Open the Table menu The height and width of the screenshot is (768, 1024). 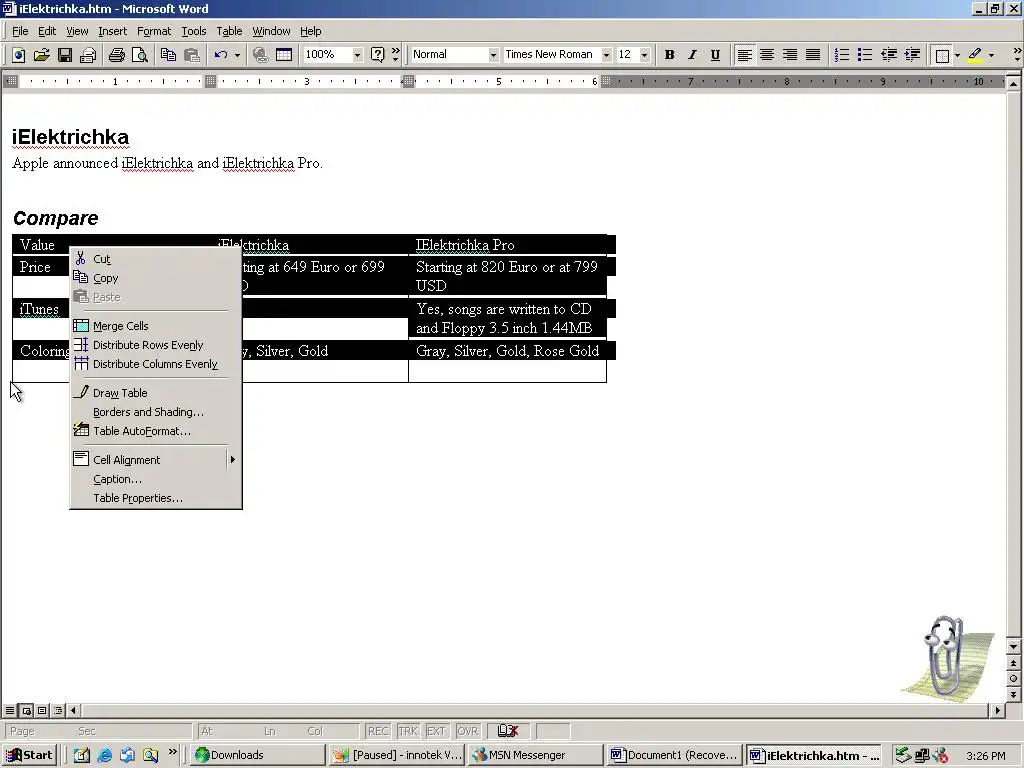(229, 31)
